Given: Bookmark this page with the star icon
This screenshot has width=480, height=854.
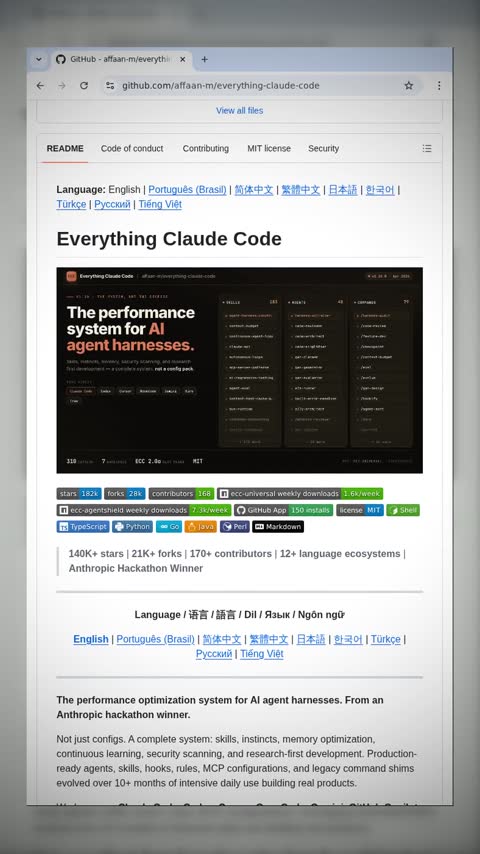Looking at the screenshot, I should (409, 86).
